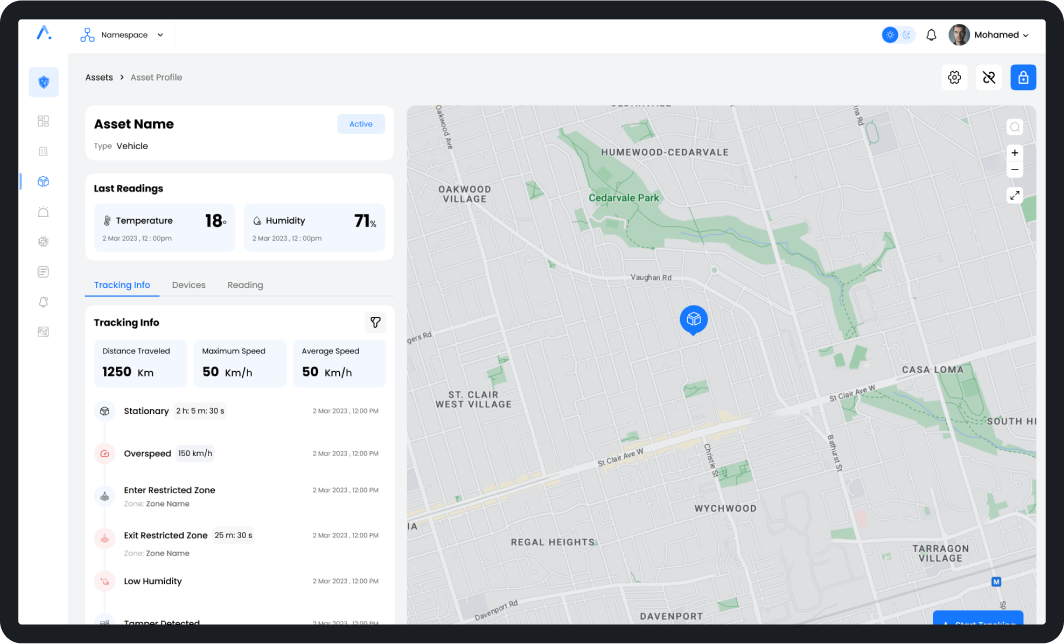1064x644 pixels.
Task: Click the Maximum Speed card
Action: tap(240, 364)
